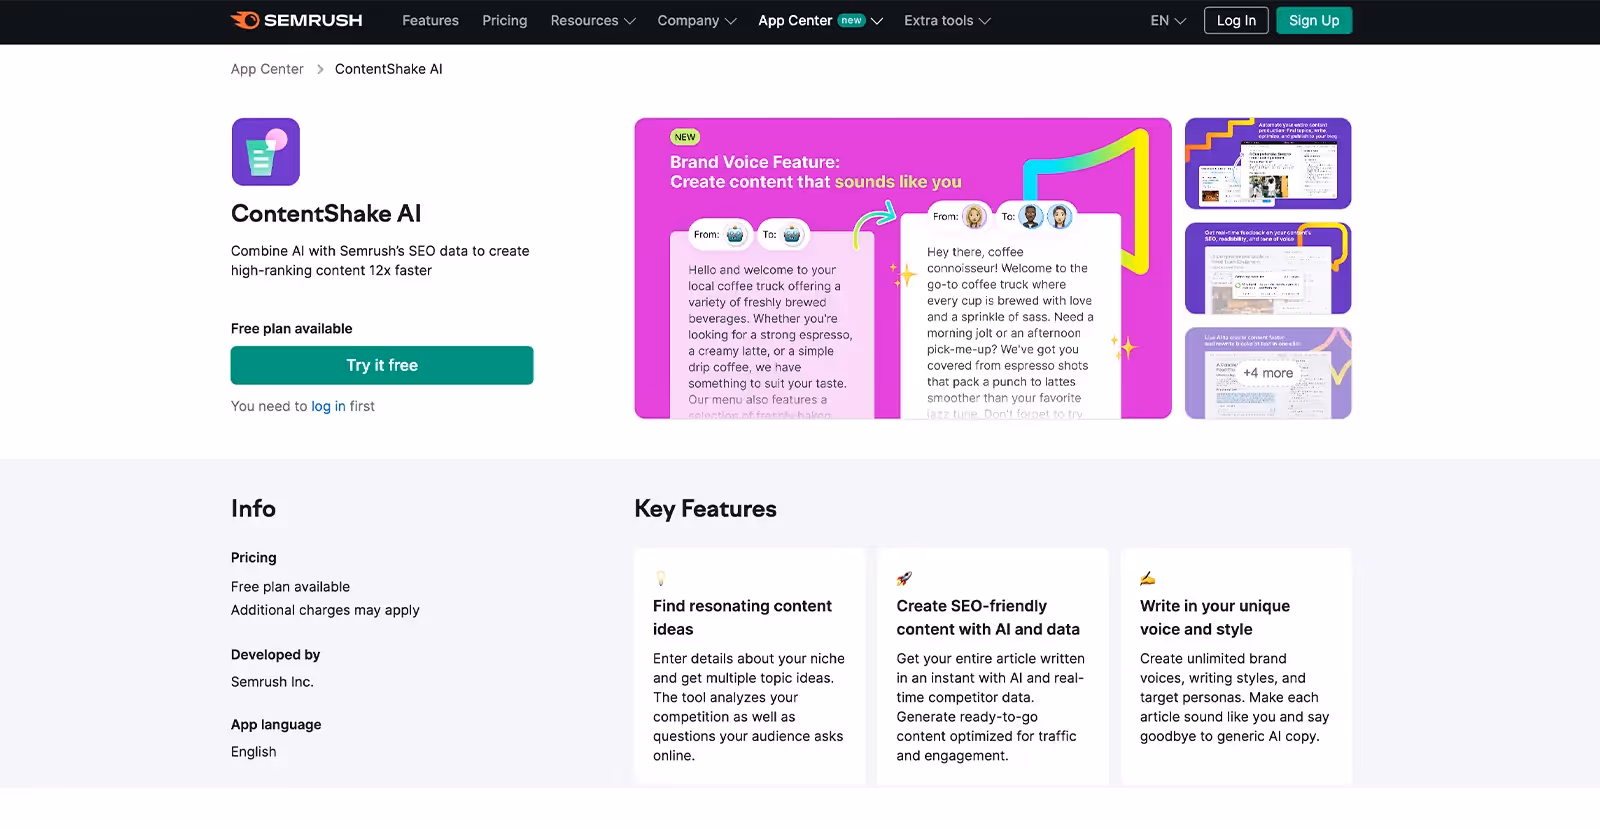The image size is (1600, 829).
Task: Click the Semrush logo in the header
Action: pyautogui.click(x=296, y=20)
